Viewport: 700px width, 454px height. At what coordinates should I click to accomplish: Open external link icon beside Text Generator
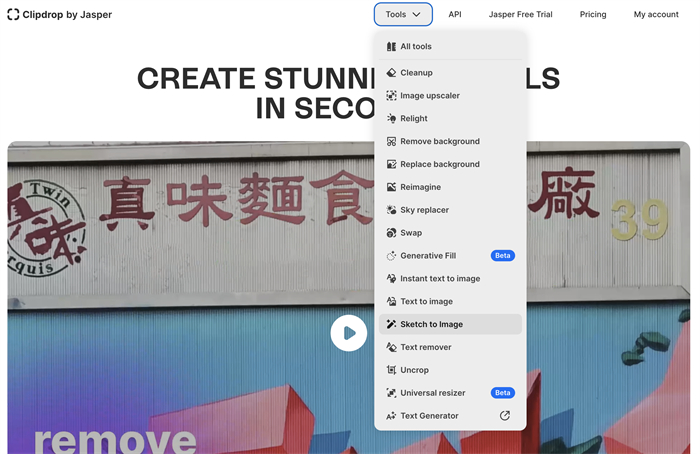click(x=505, y=416)
